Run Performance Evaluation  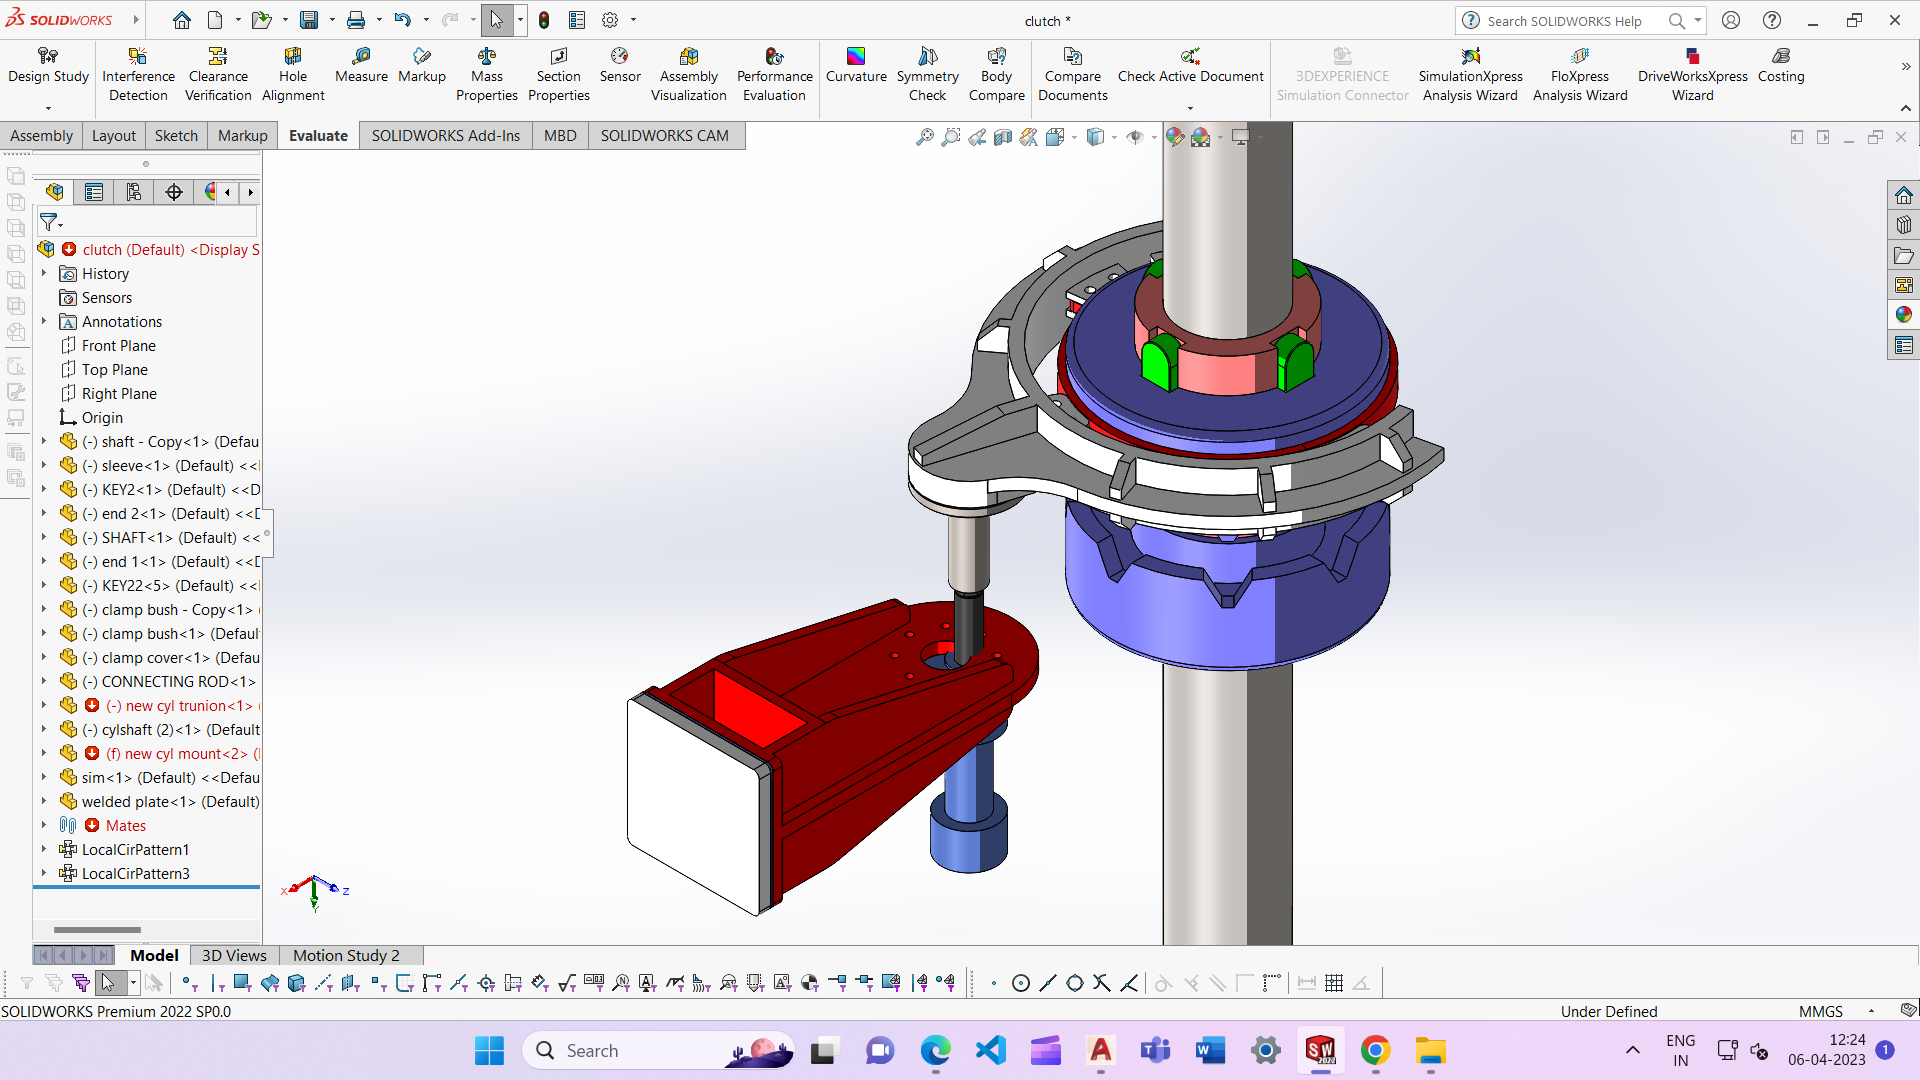[775, 75]
